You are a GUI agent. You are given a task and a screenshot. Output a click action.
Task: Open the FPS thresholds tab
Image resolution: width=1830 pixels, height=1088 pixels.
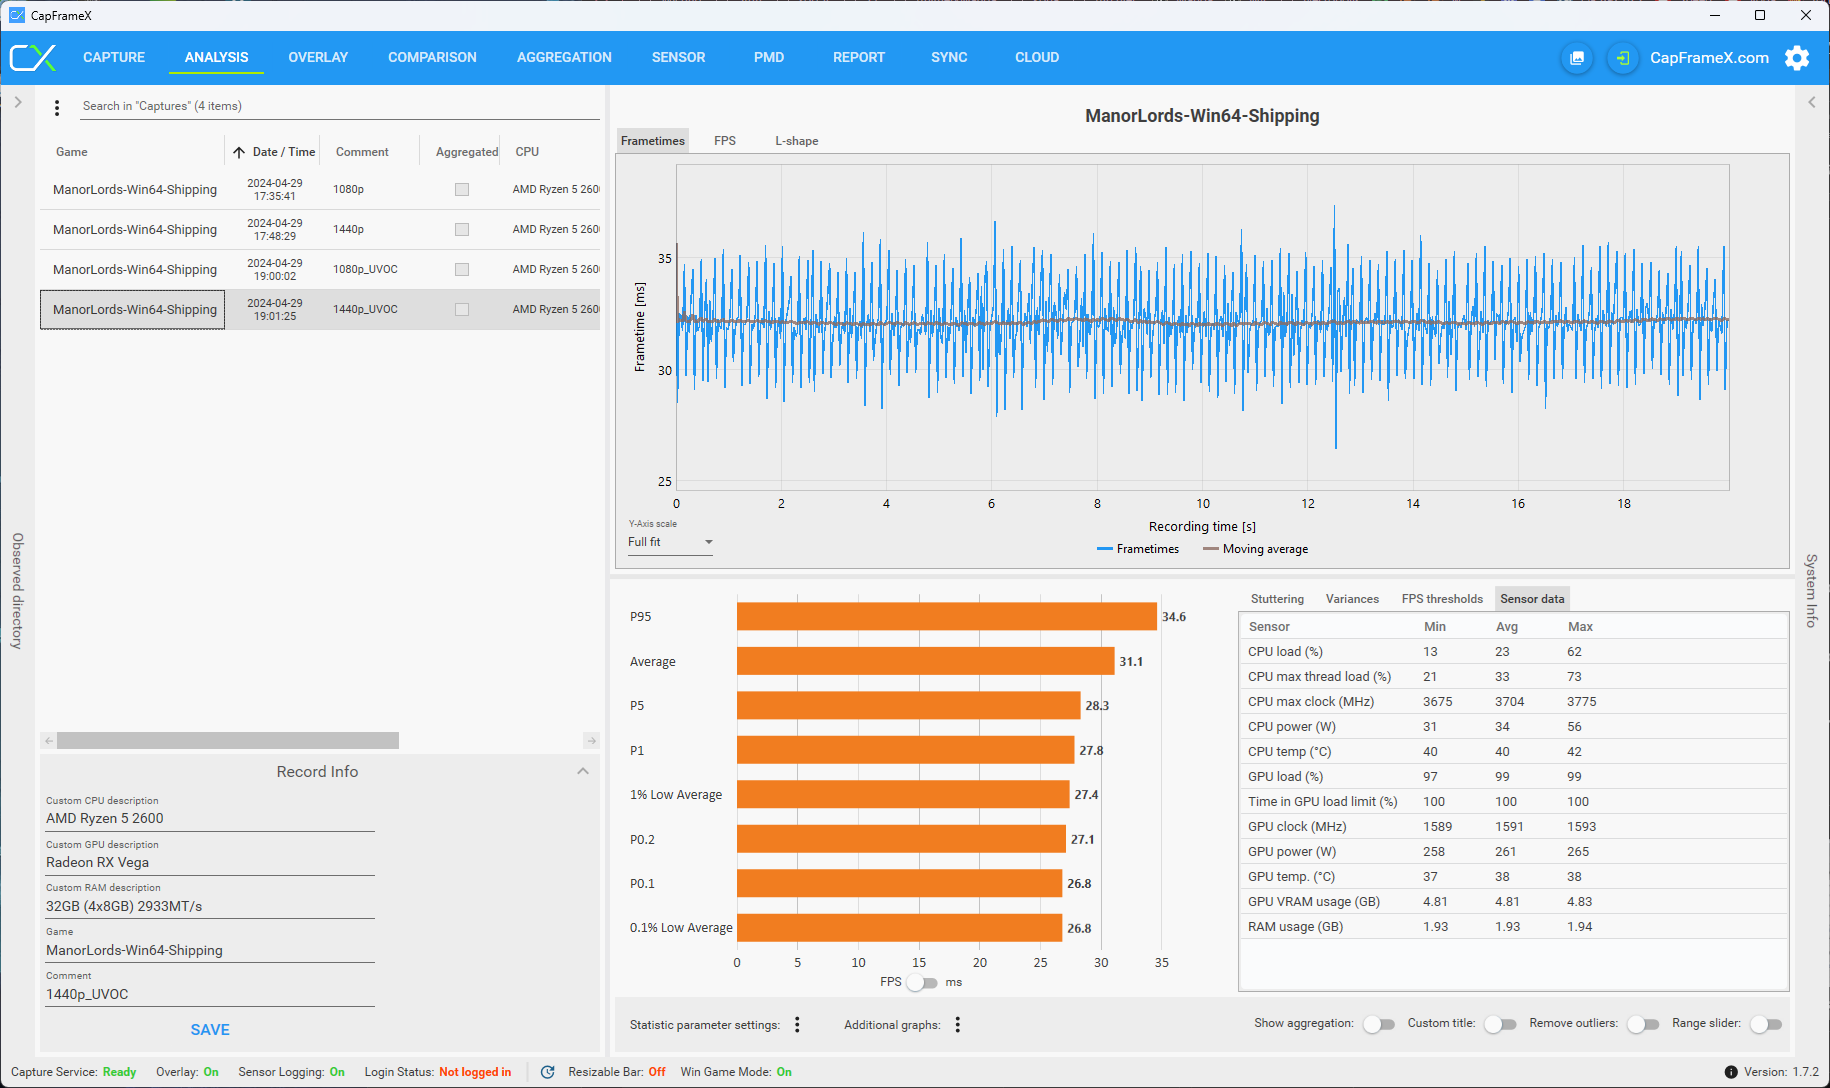pos(1442,599)
